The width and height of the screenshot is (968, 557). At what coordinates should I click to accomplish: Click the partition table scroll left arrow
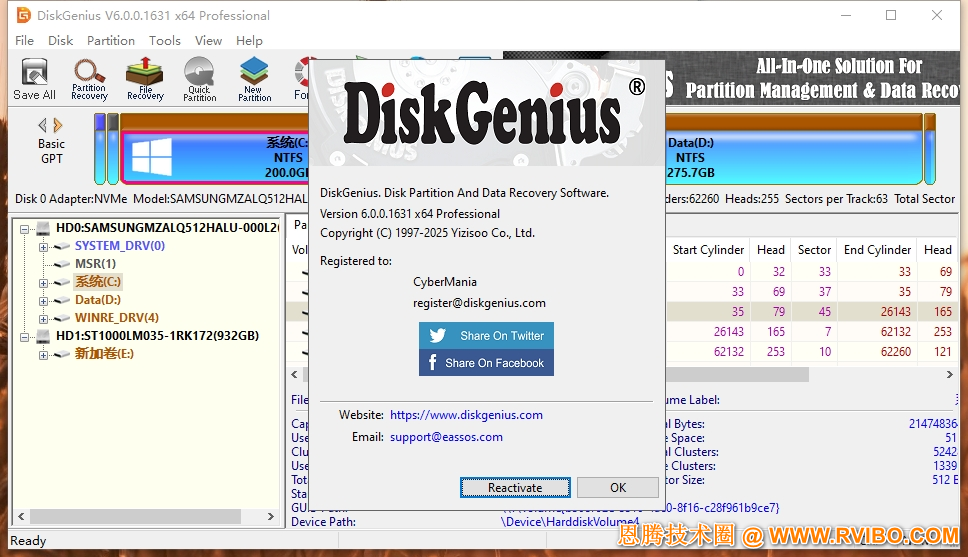[x=294, y=374]
